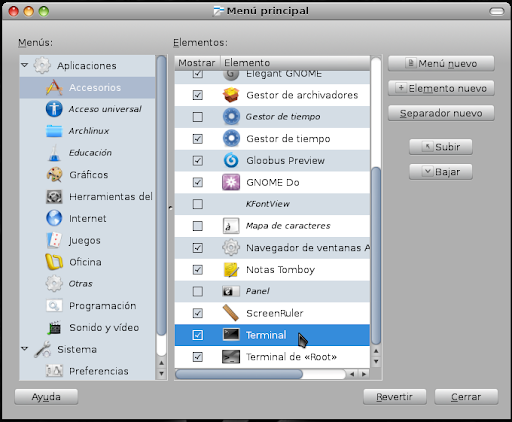Select the Sonido y vídeo menu
This screenshot has width=512, height=422.
[104, 327]
